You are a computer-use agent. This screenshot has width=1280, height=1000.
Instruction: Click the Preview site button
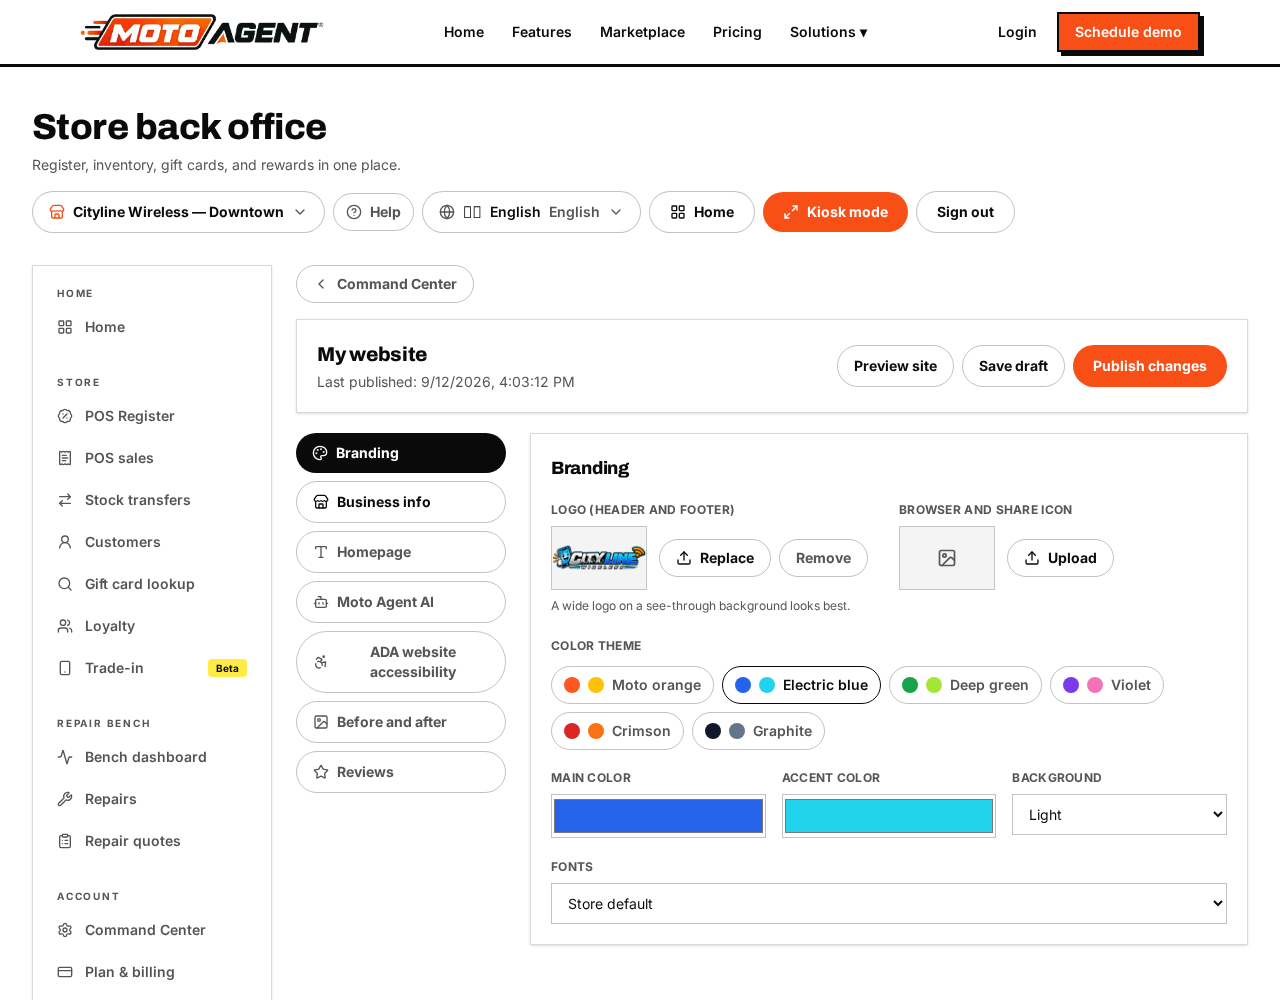pyautogui.click(x=895, y=366)
